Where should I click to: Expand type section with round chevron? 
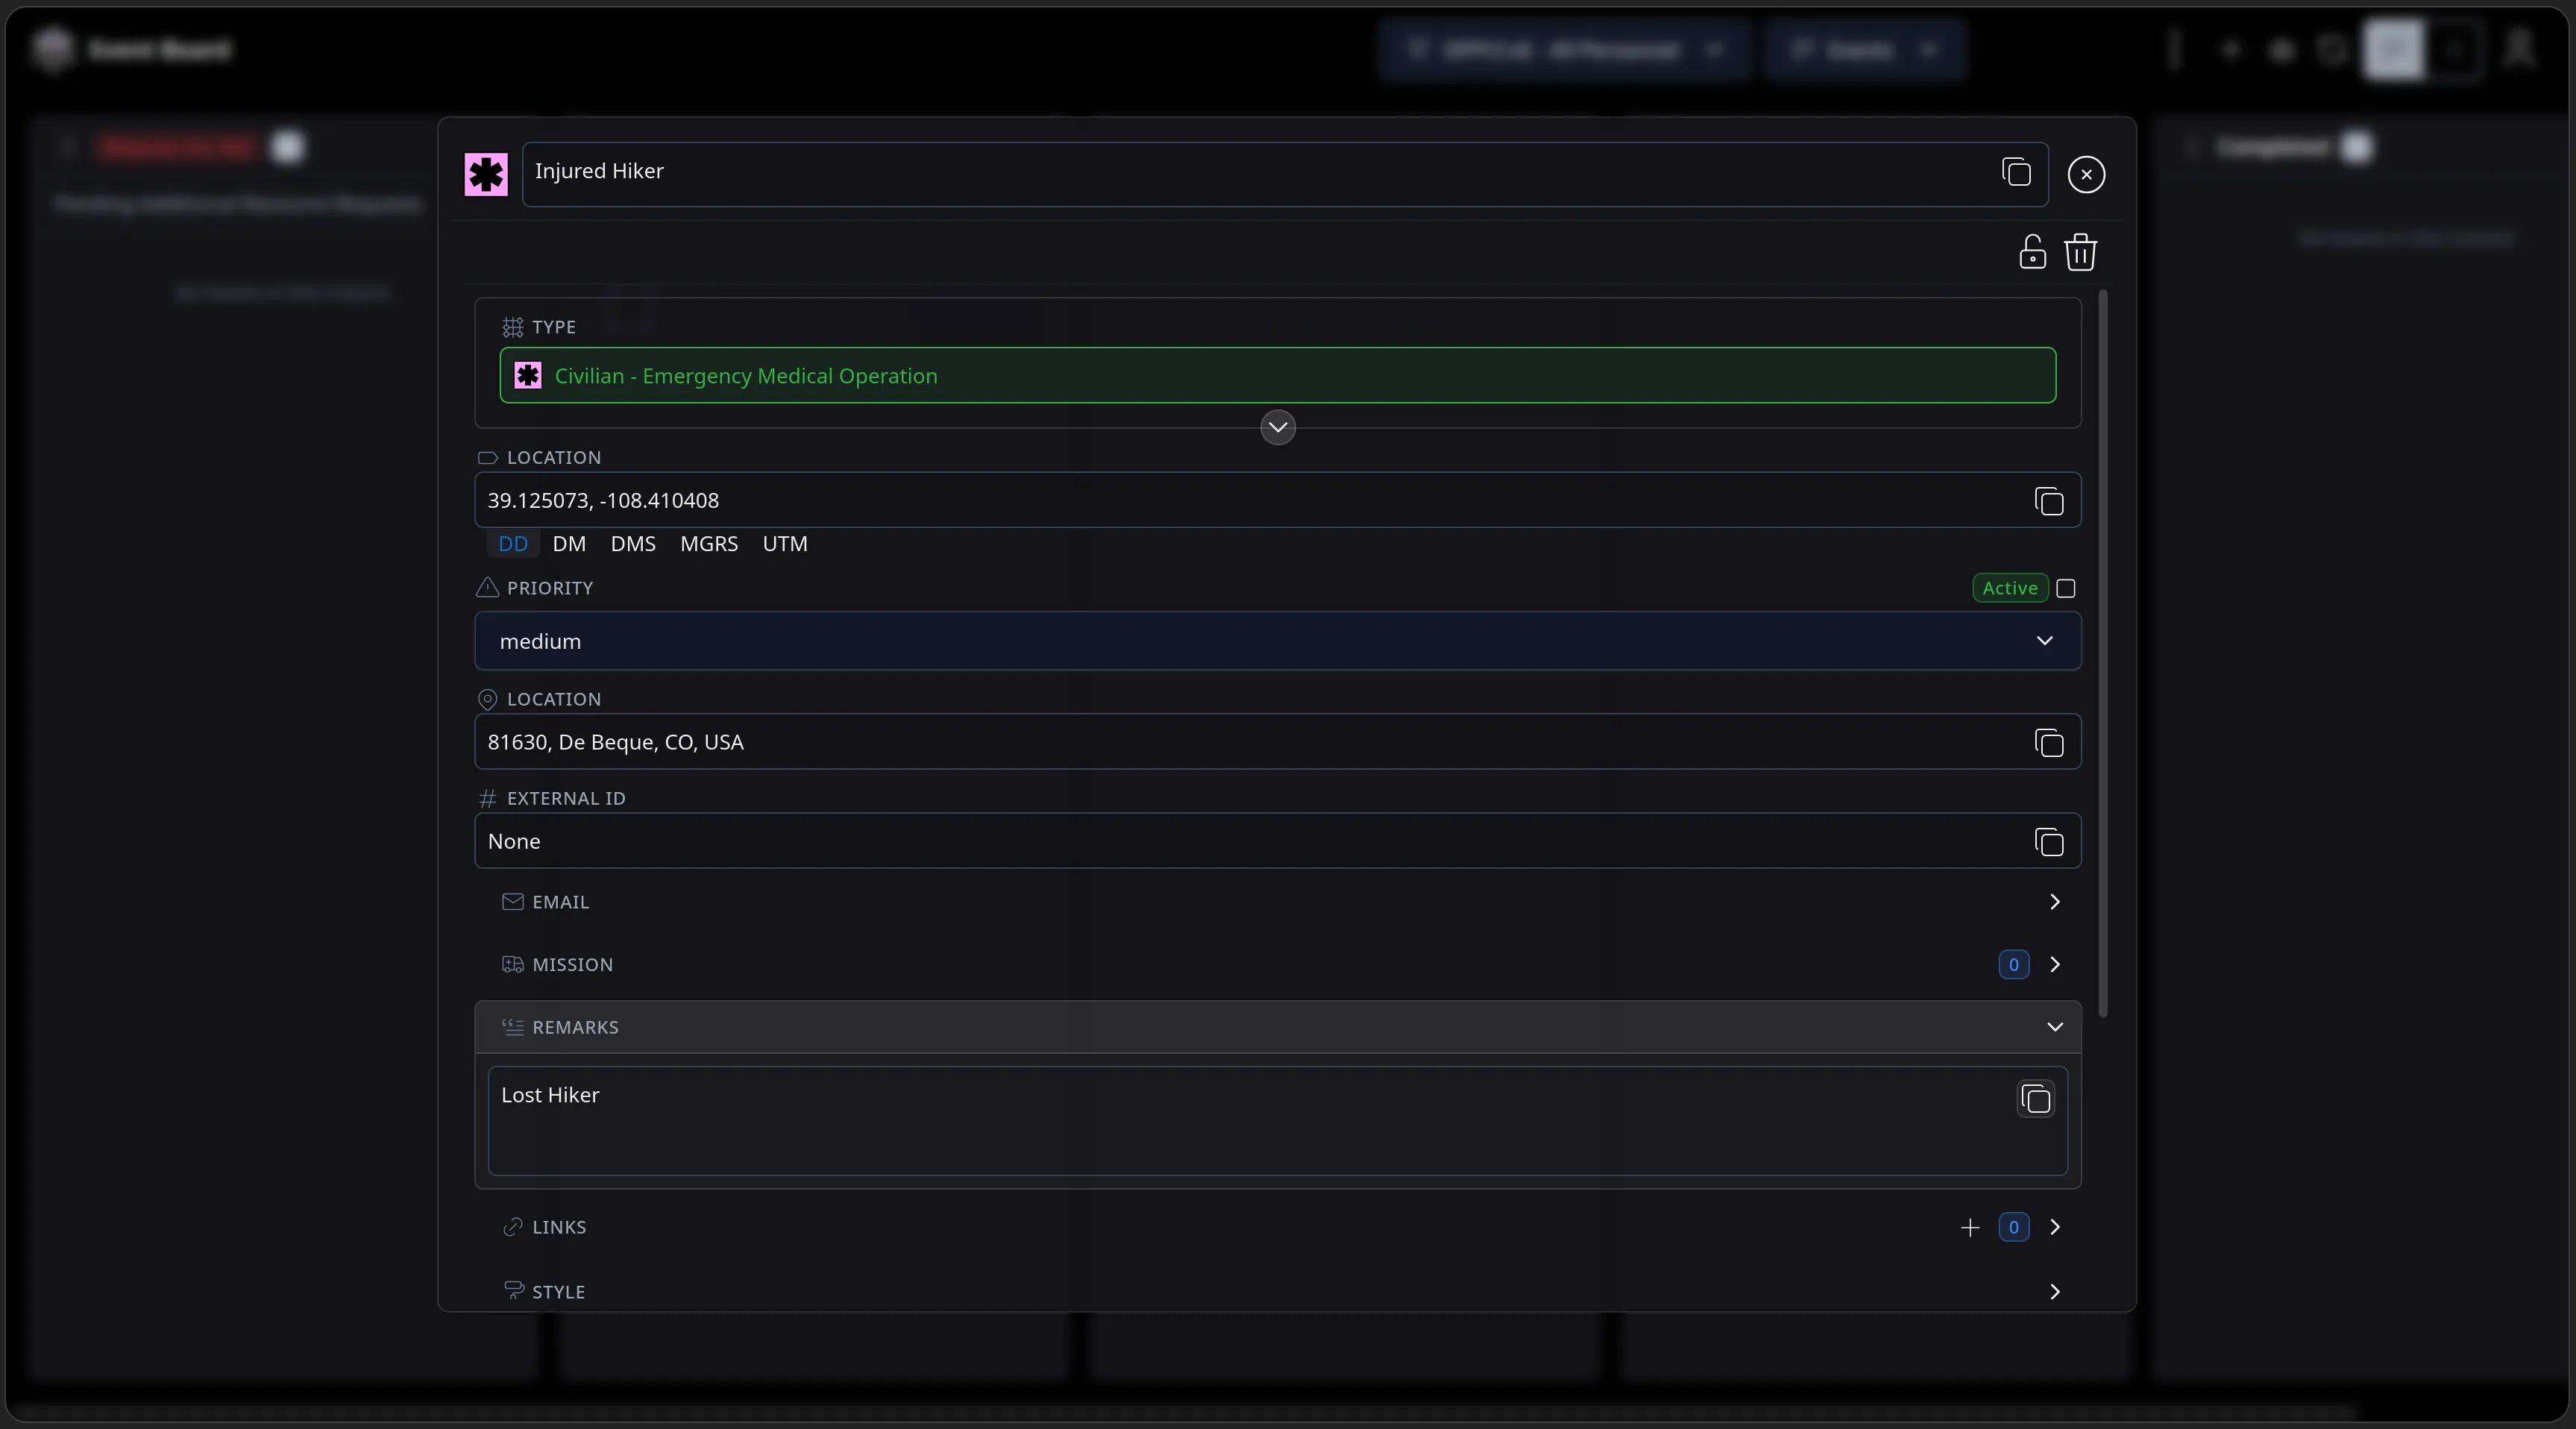tap(1277, 427)
